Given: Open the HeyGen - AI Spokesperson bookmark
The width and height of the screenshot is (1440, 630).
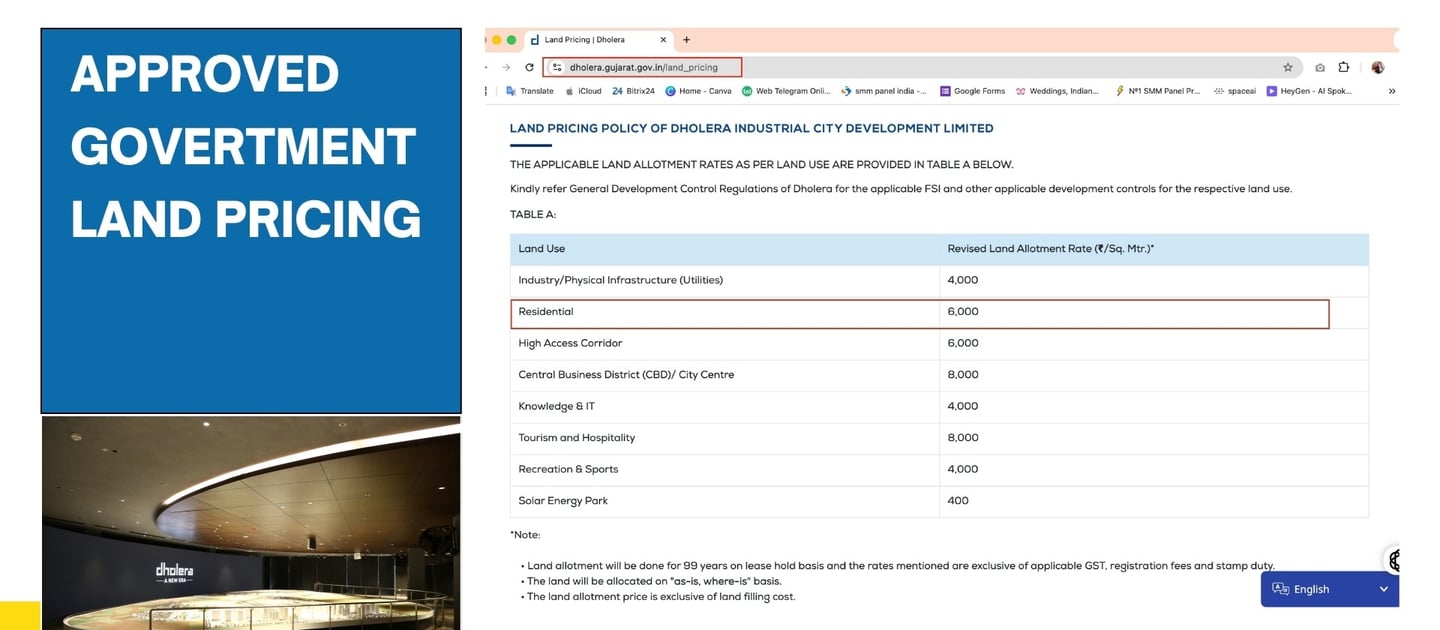Looking at the screenshot, I should pyautogui.click(x=1309, y=91).
